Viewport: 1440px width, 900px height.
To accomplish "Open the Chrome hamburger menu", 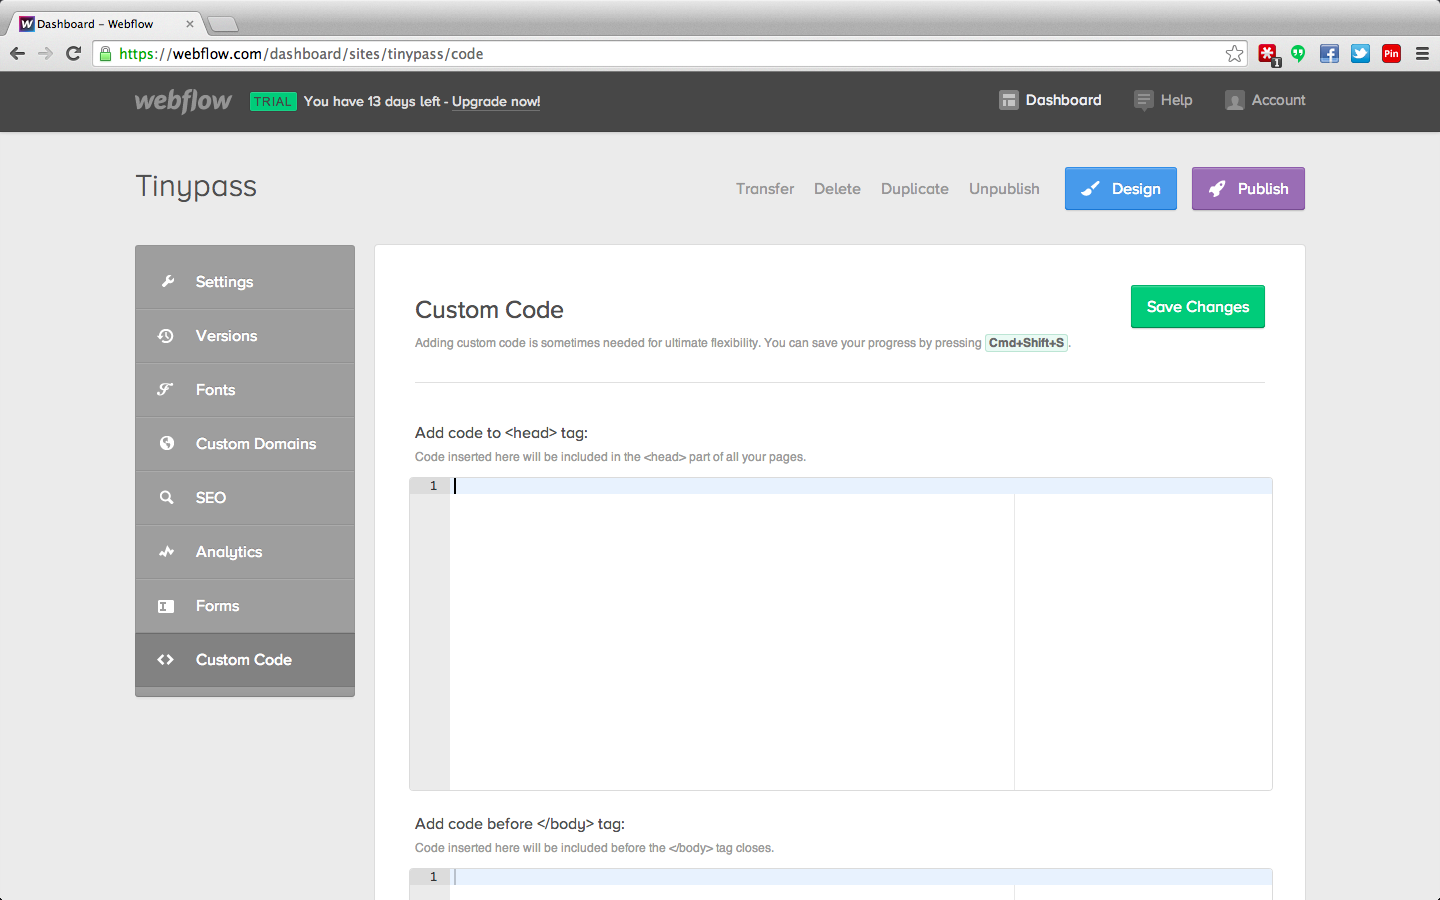I will 1422,54.
